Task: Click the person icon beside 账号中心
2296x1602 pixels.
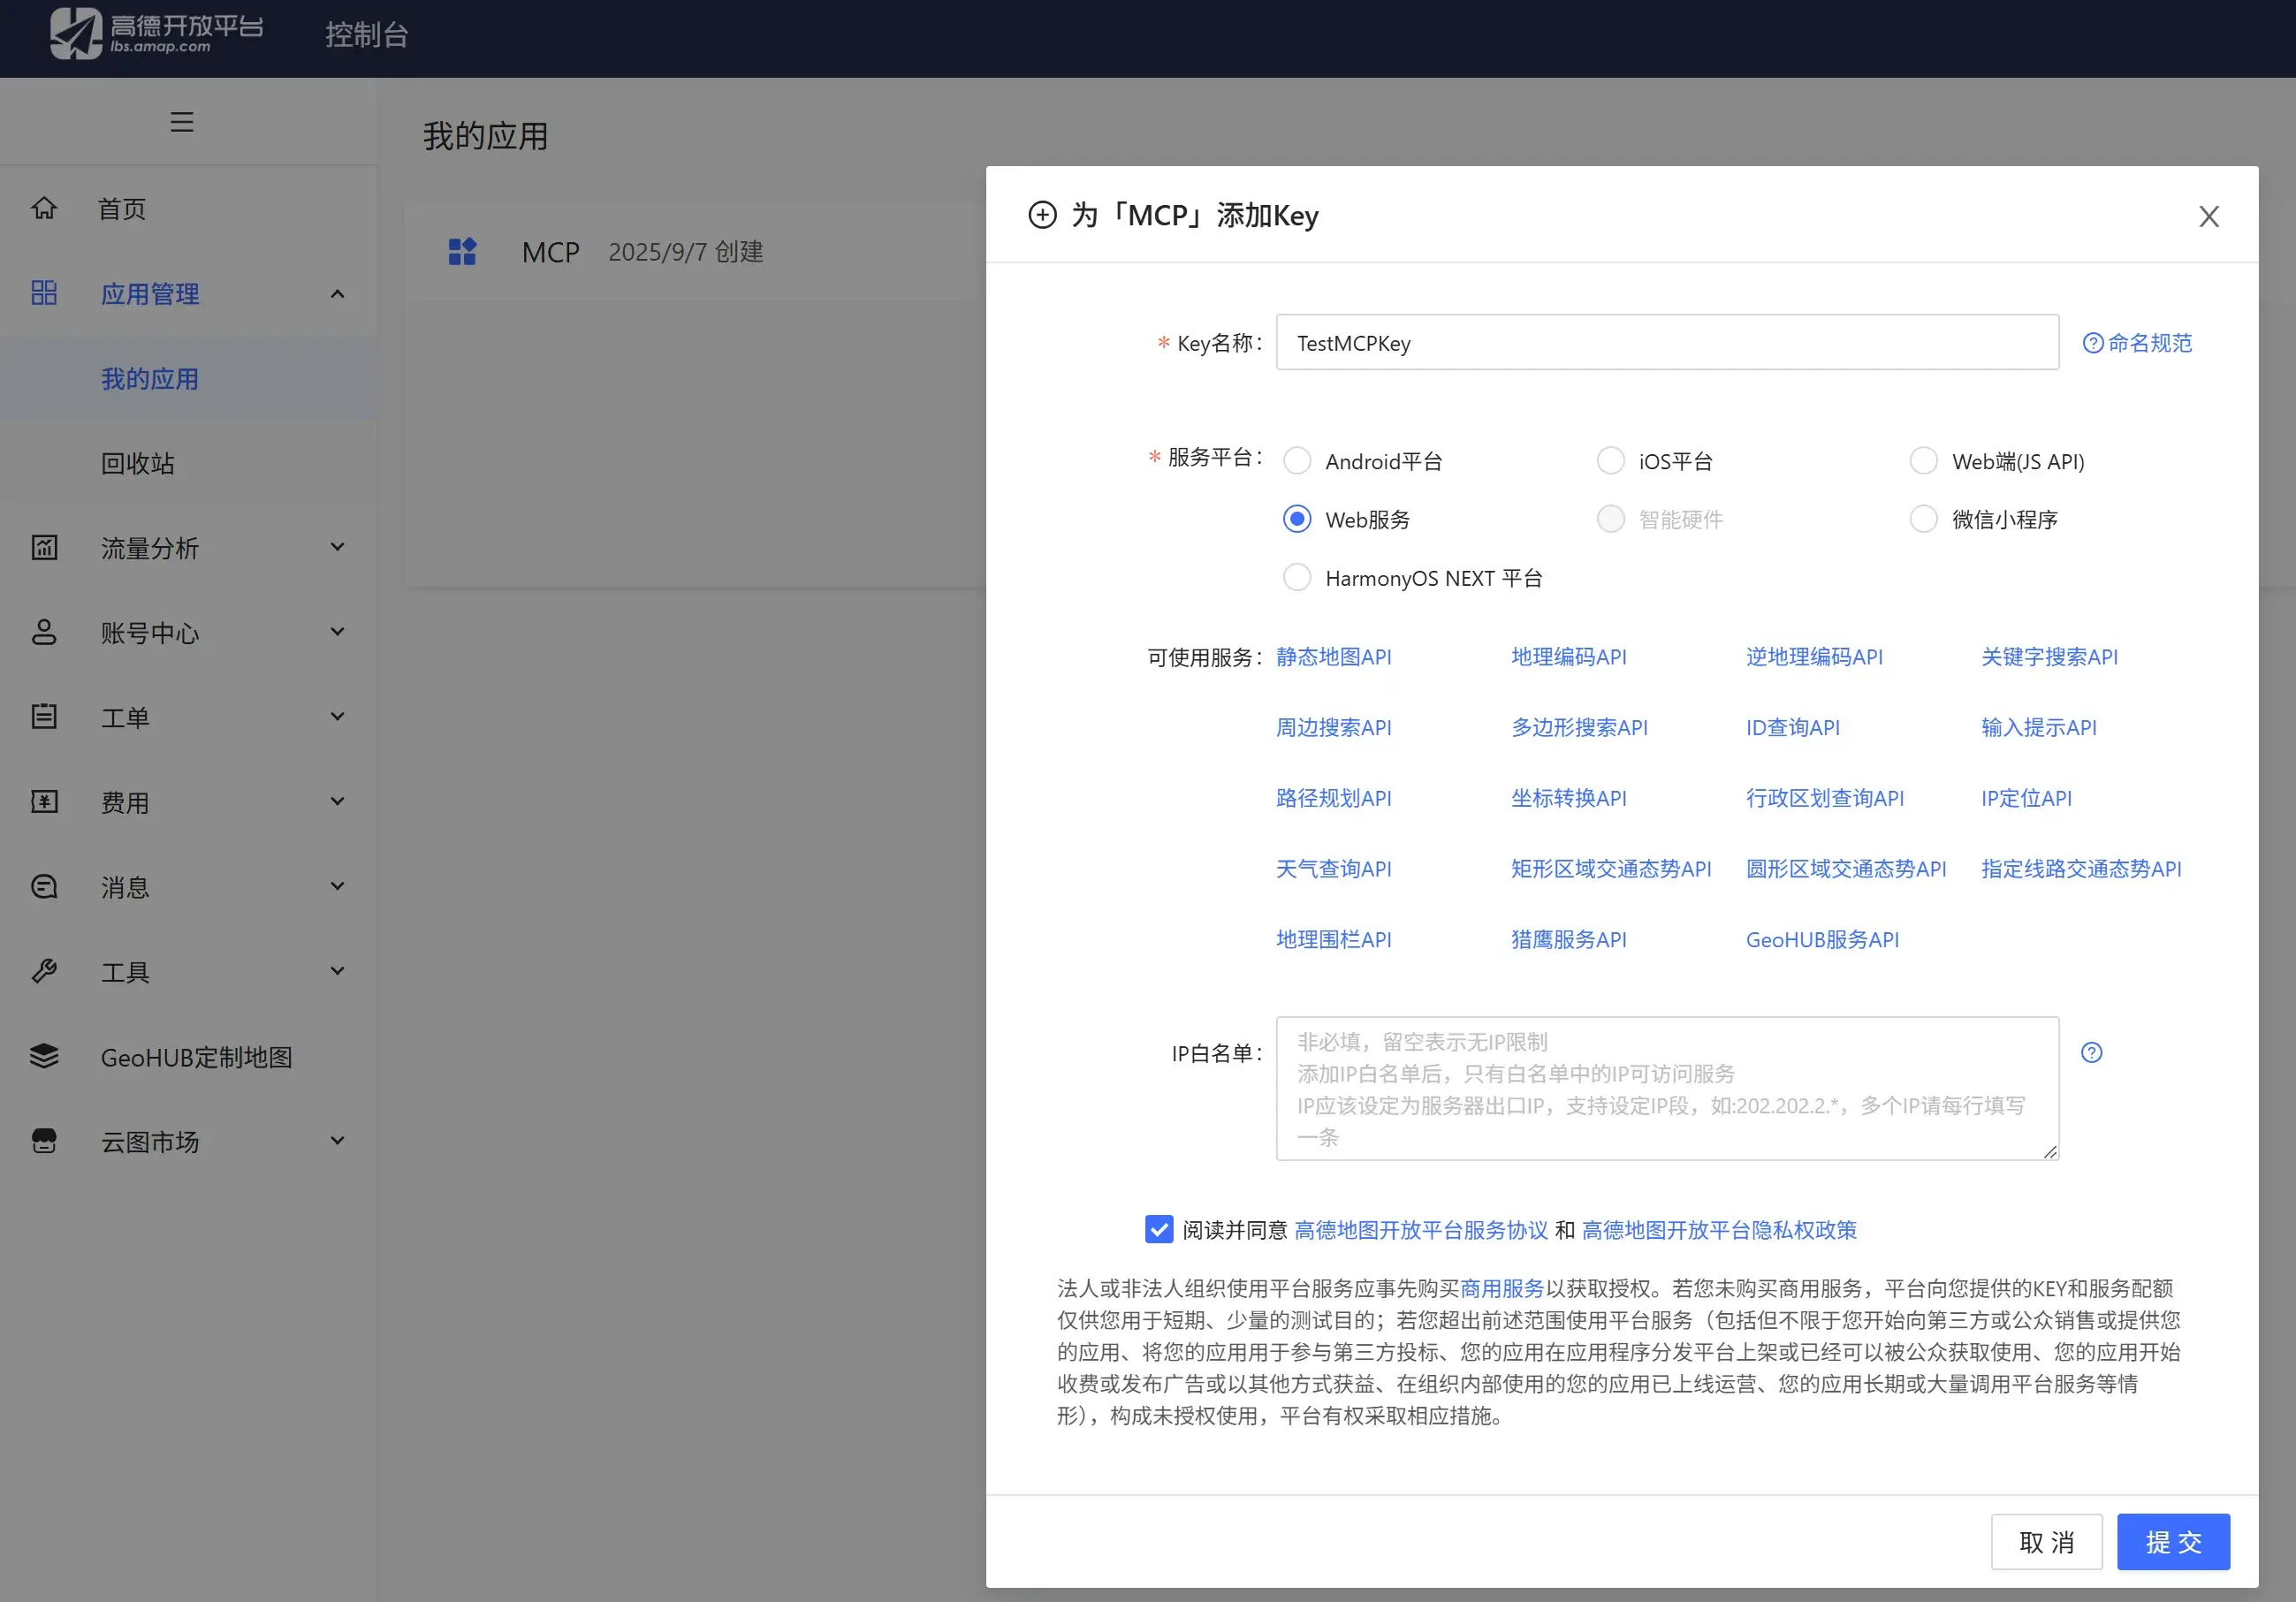Action: coord(44,632)
